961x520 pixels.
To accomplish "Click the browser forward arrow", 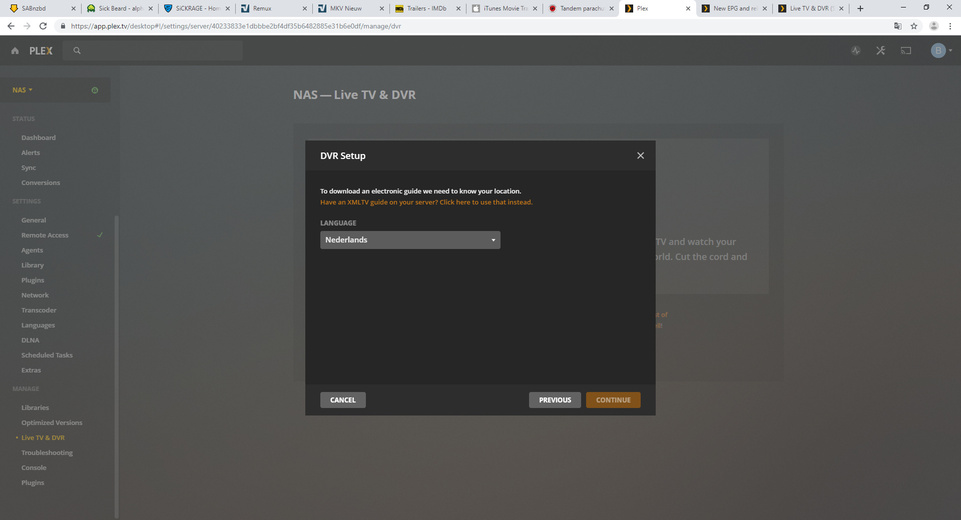I will 26,26.
